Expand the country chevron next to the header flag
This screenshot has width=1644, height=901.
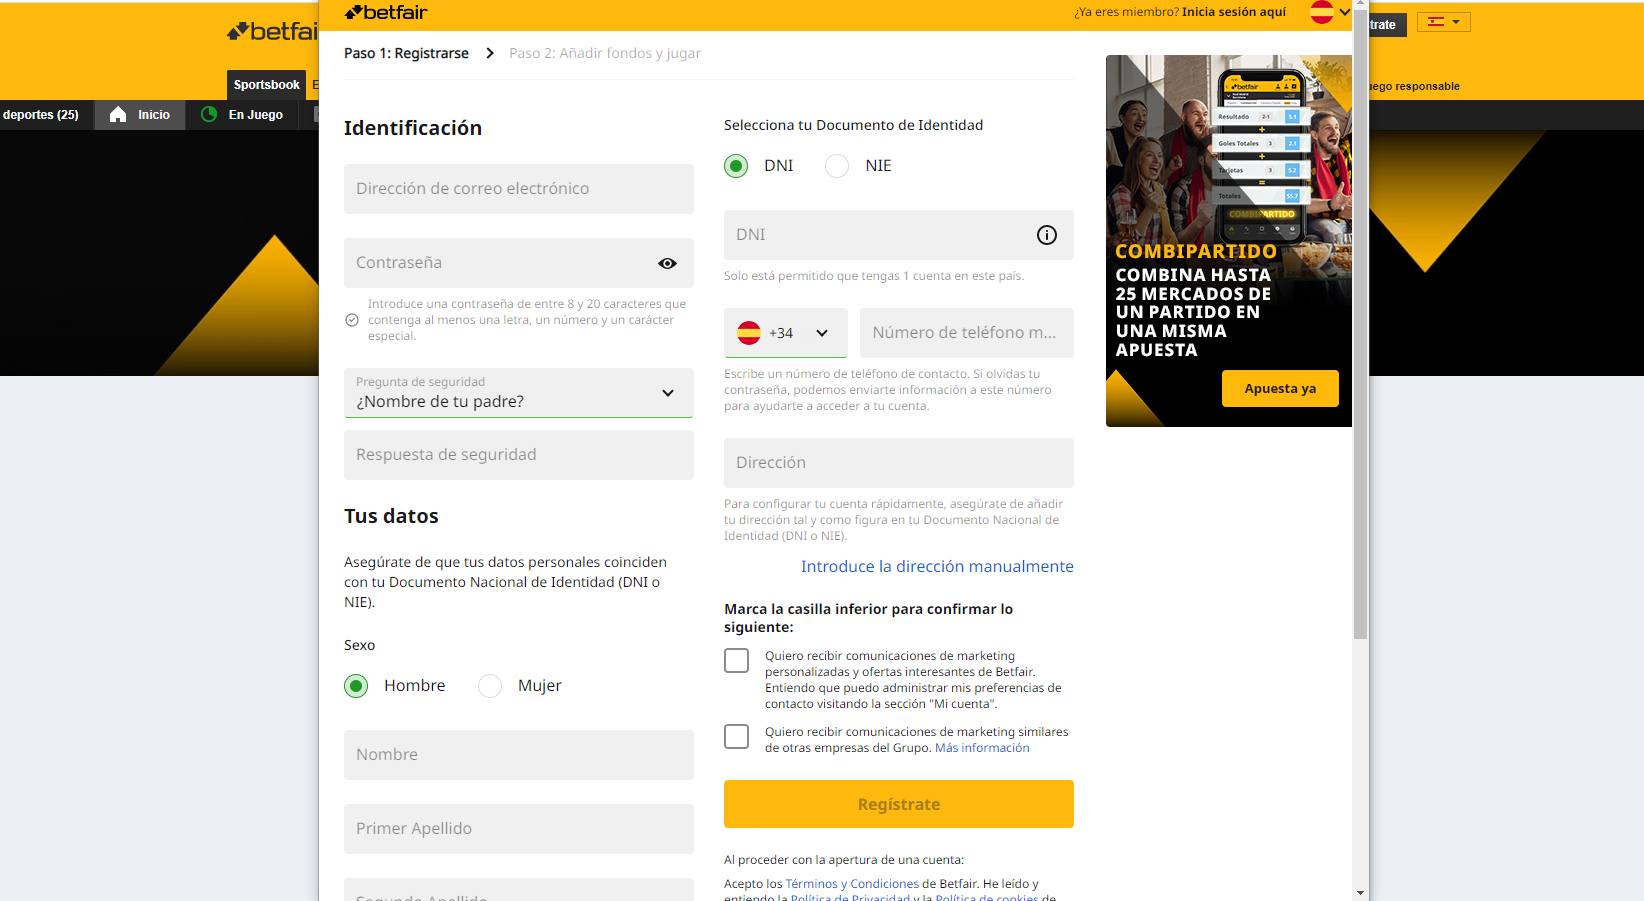[1345, 12]
